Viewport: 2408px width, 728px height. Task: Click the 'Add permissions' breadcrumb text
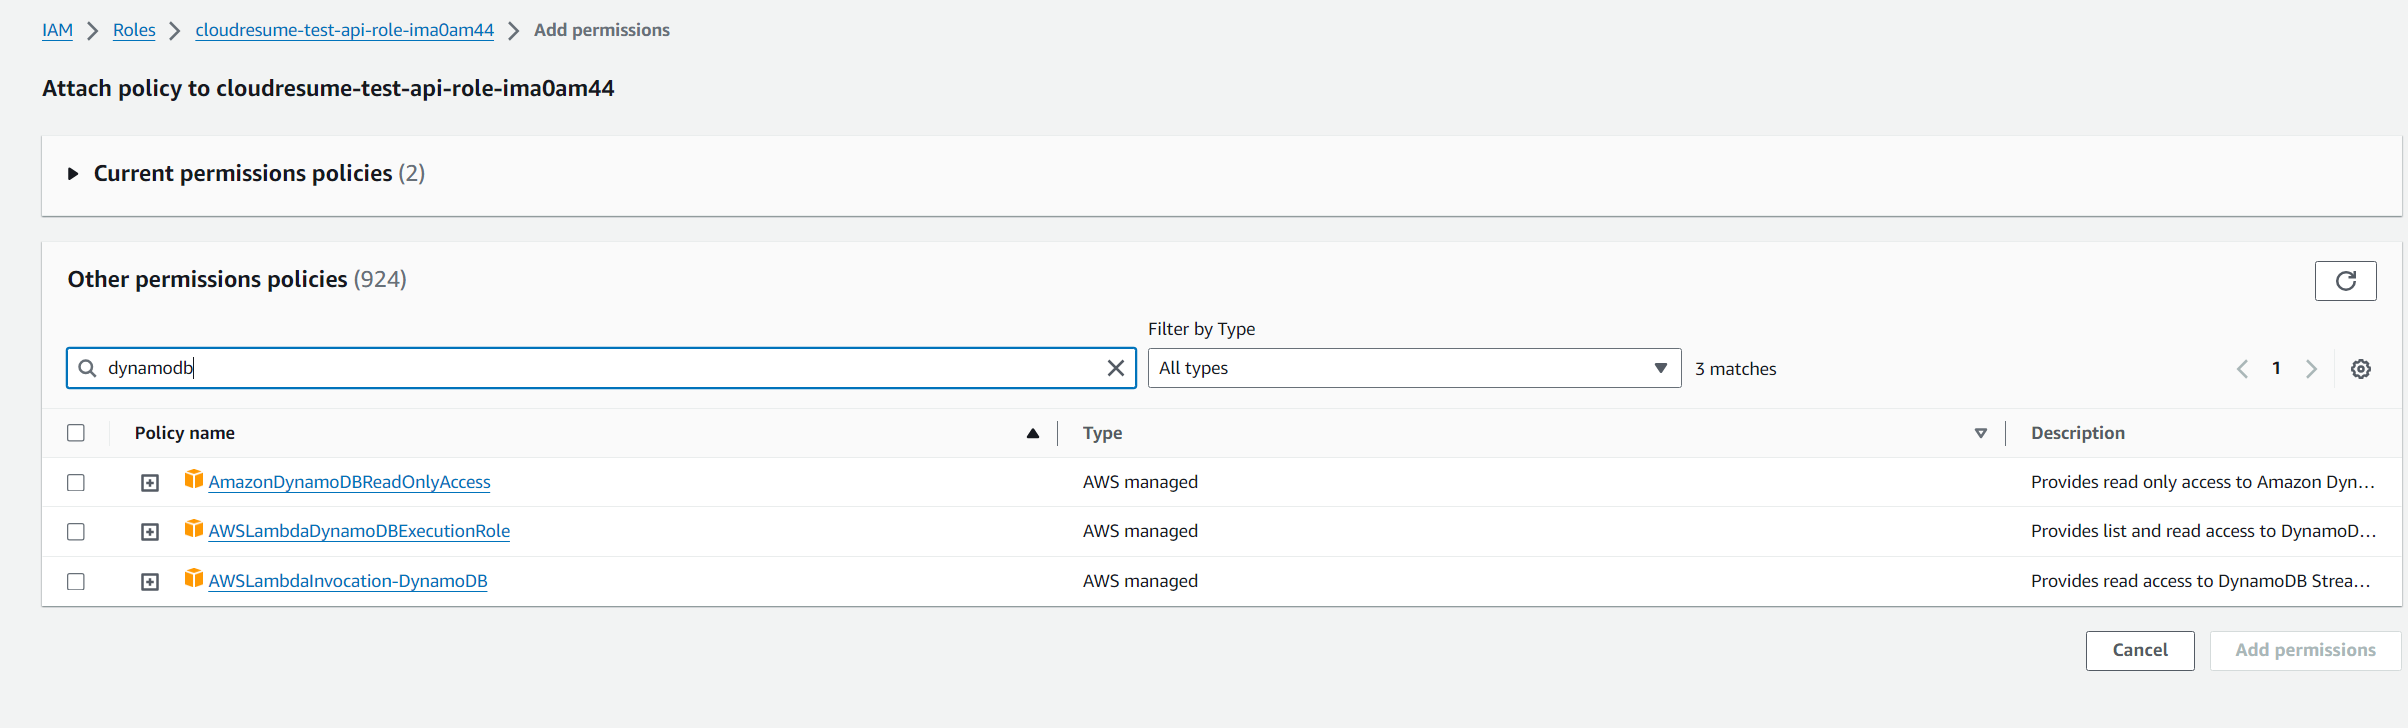point(602,30)
